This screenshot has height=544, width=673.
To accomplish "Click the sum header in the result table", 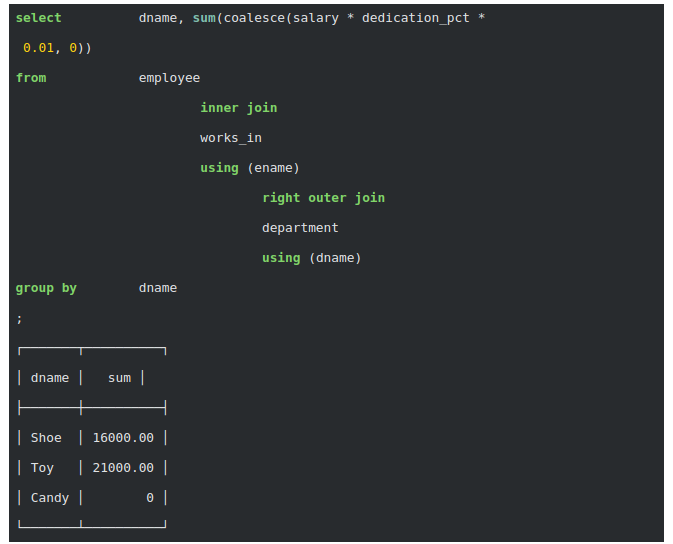I will (119, 378).
